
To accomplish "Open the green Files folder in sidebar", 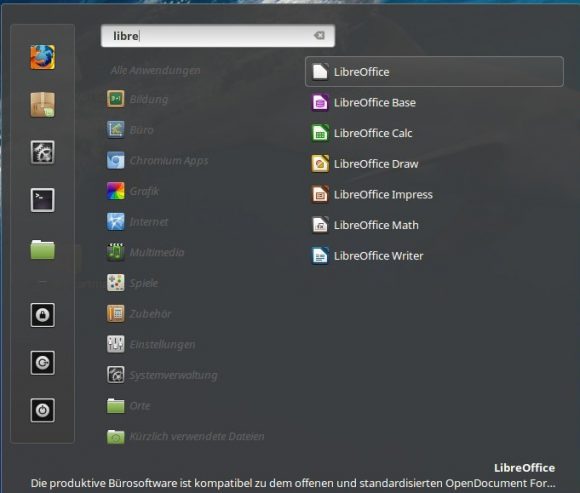I will click(x=43, y=250).
